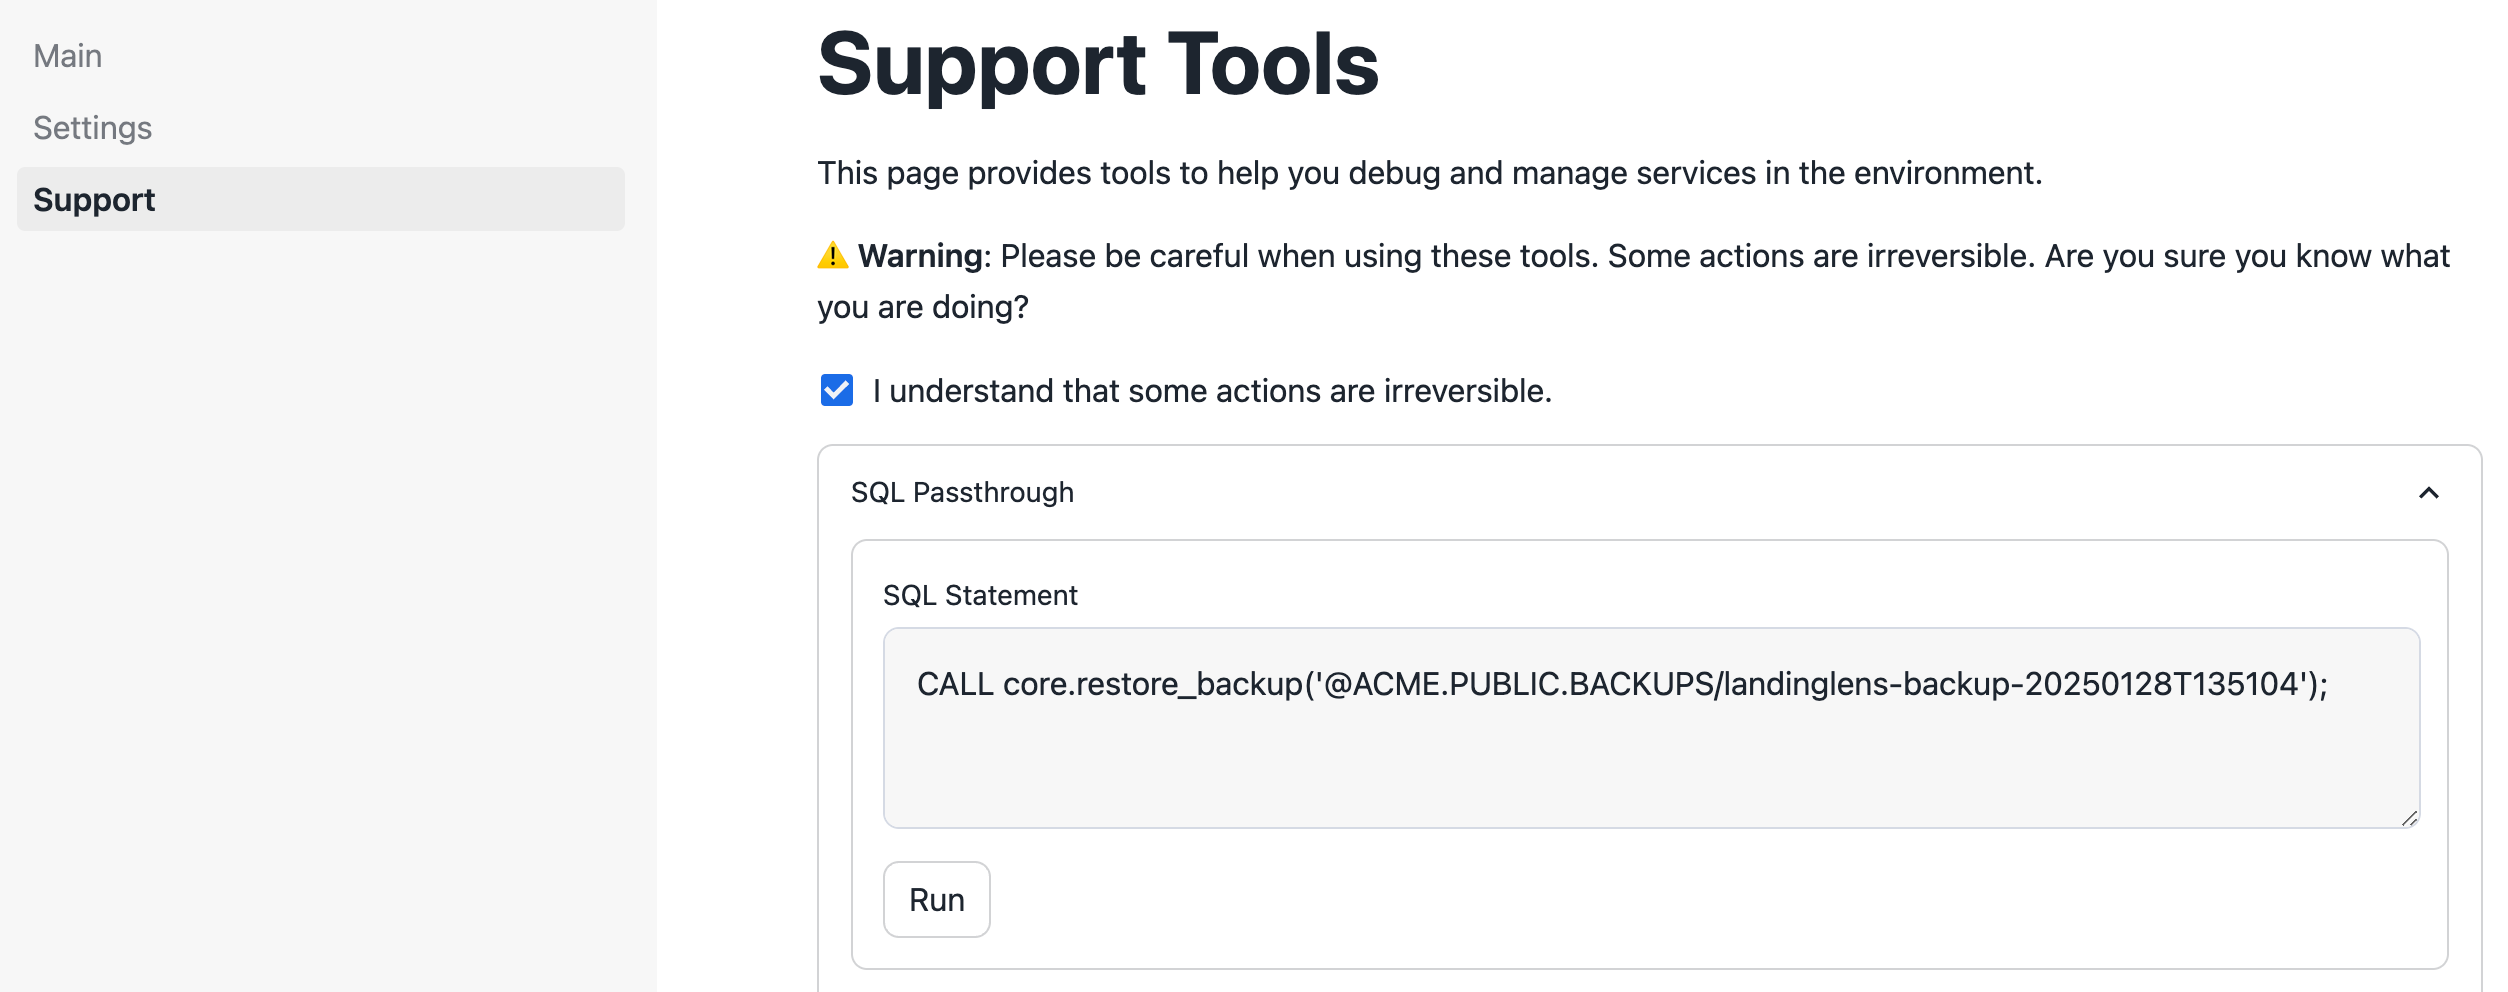Disable the acknowledgment checkbox above SQL Passthrough
Screen dimensions: 2508x992
836,391
